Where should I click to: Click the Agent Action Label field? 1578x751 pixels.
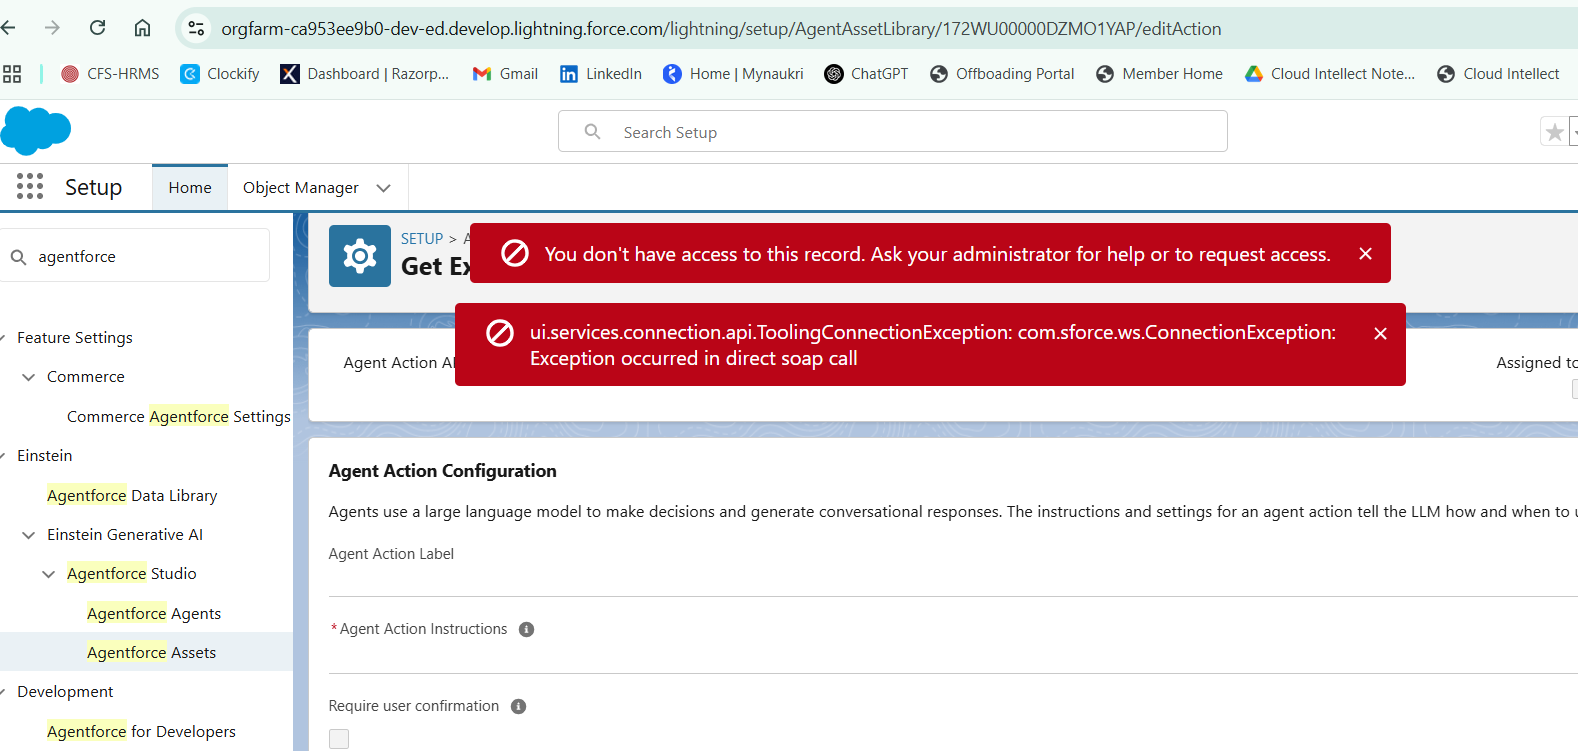(953, 580)
